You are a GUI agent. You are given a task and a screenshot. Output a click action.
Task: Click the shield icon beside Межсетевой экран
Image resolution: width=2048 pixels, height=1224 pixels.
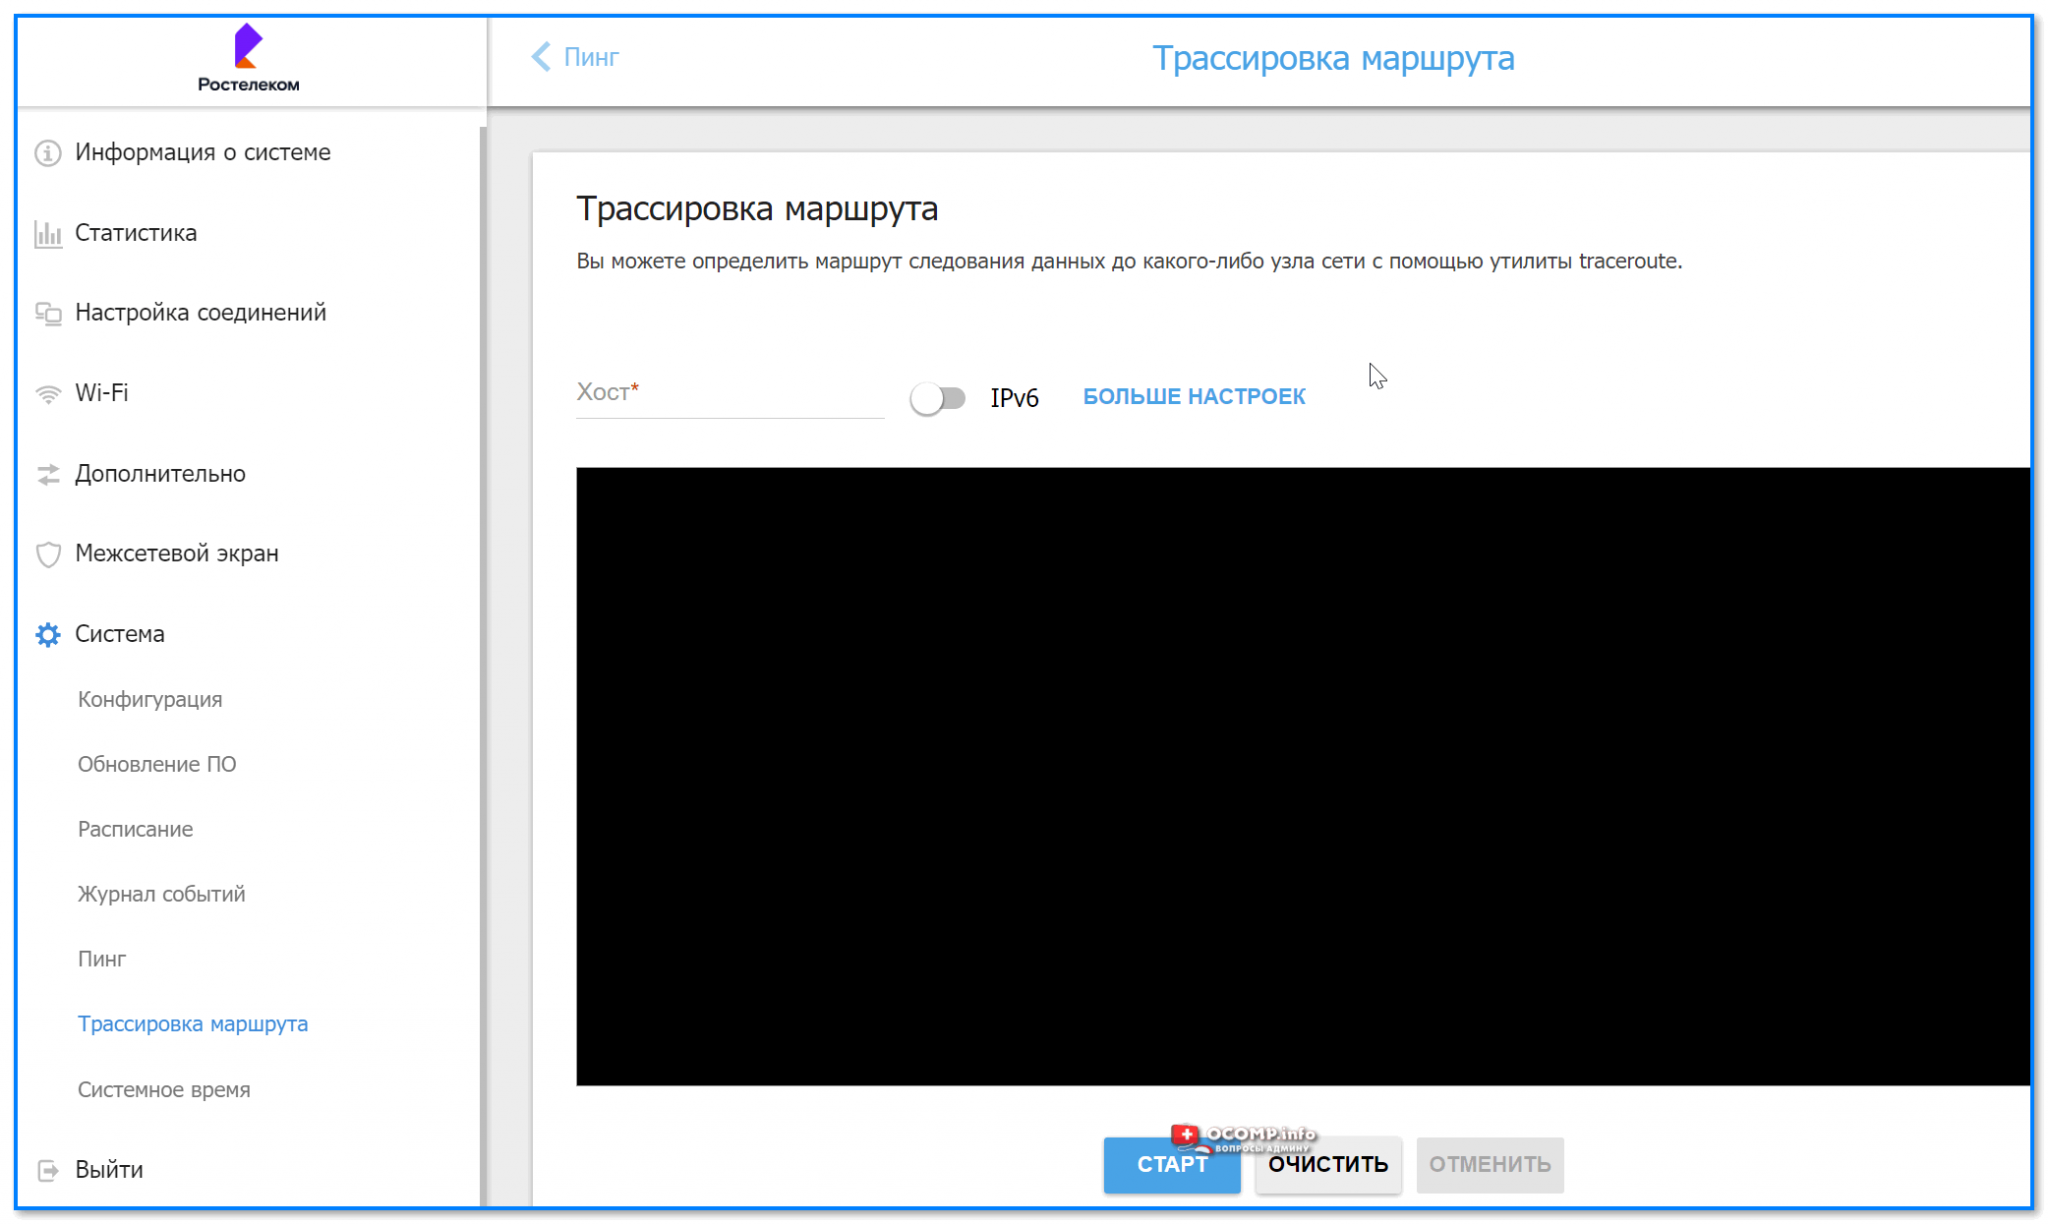pos(48,554)
